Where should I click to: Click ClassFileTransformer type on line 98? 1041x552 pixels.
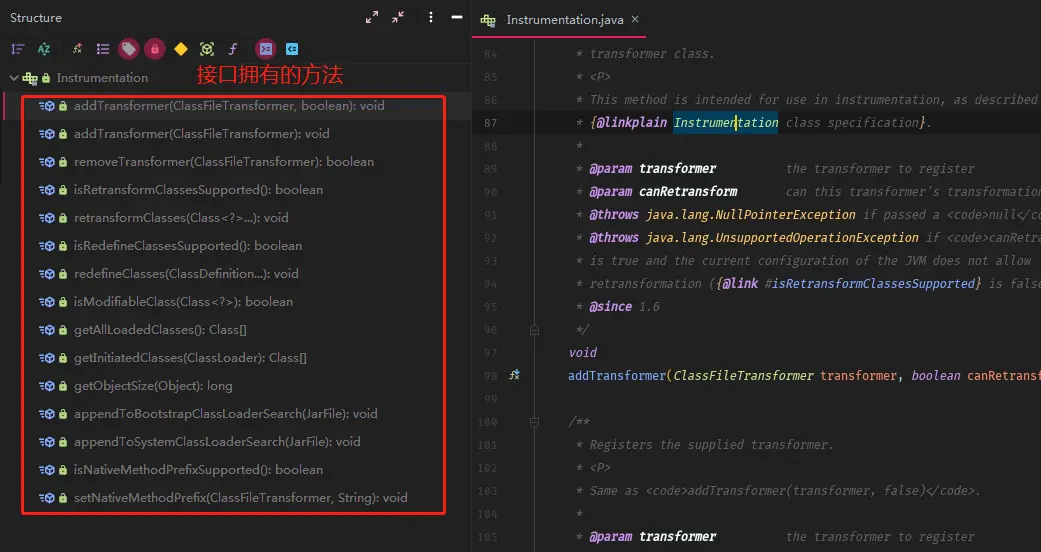click(x=743, y=375)
